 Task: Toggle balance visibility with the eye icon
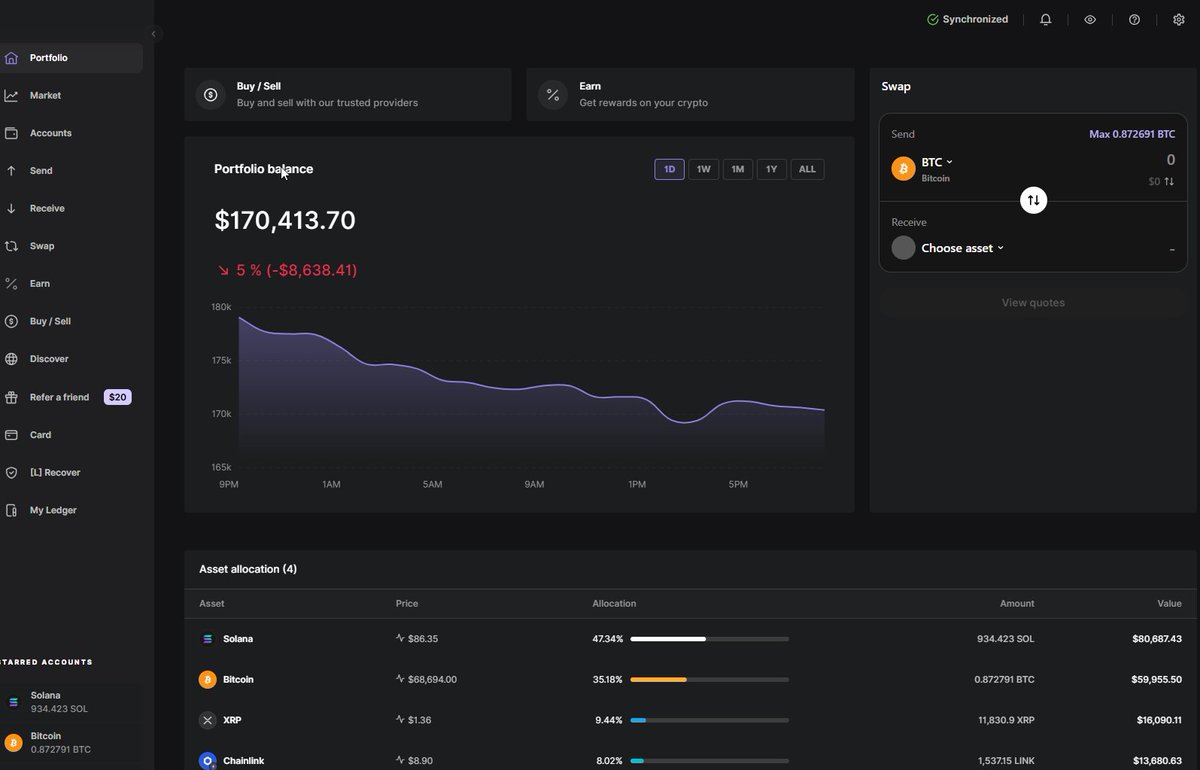pos(1090,19)
